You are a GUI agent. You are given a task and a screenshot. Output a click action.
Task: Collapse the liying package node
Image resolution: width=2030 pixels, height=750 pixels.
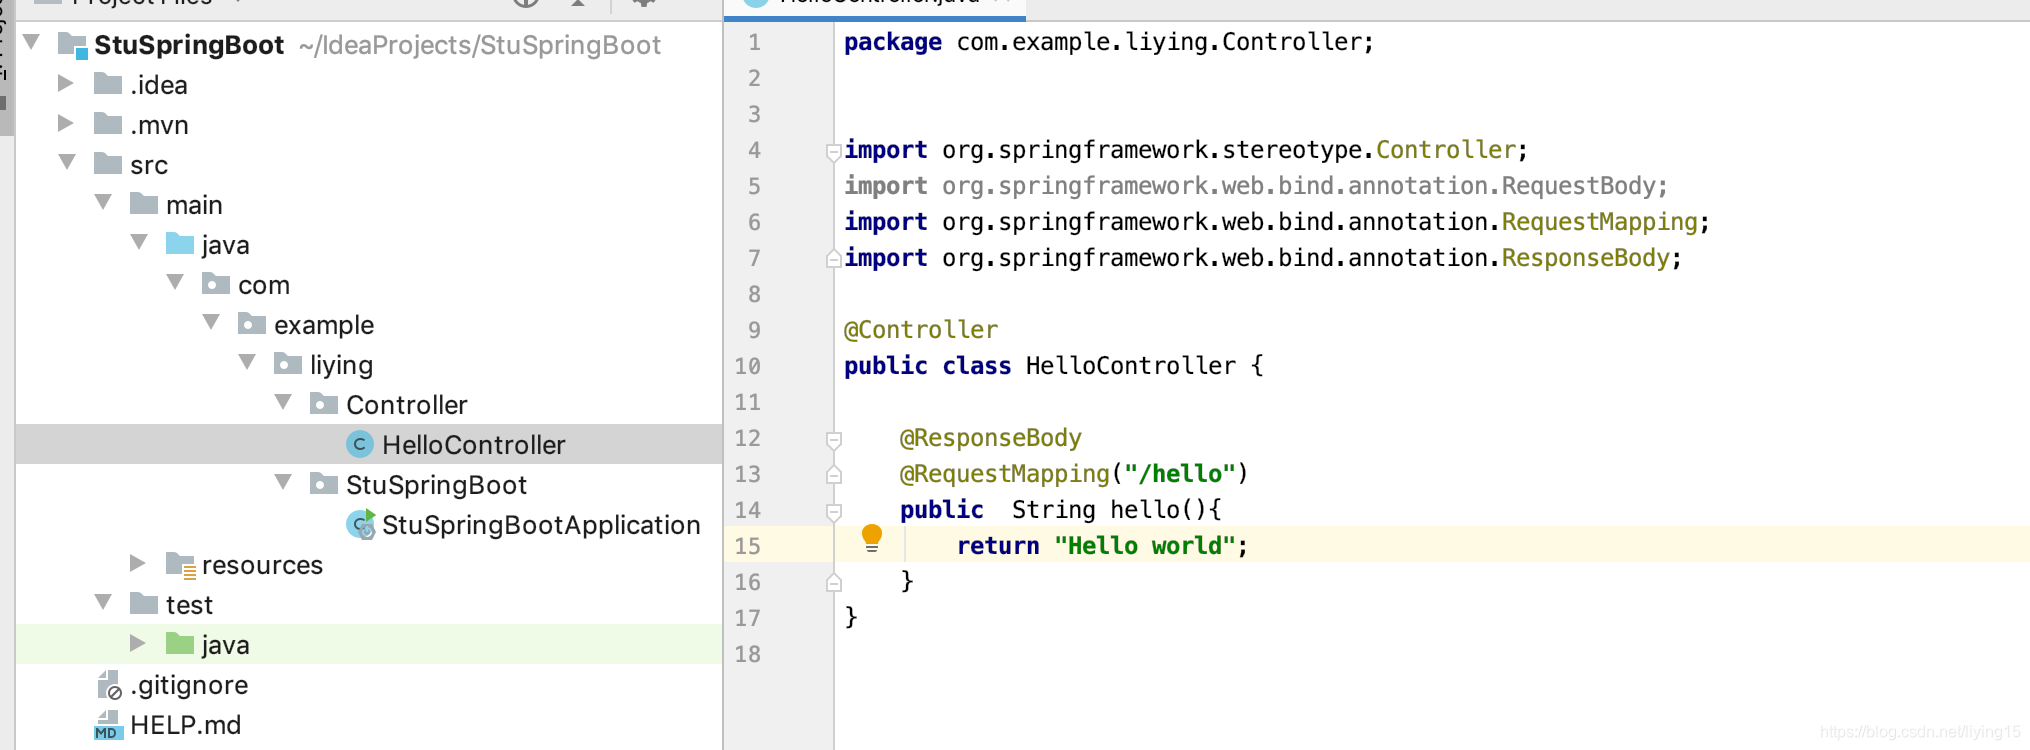248,362
